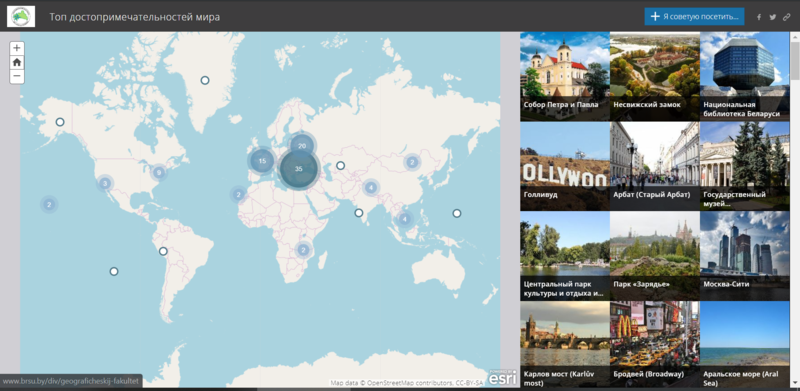Open the cluster of 35 points

299,168
